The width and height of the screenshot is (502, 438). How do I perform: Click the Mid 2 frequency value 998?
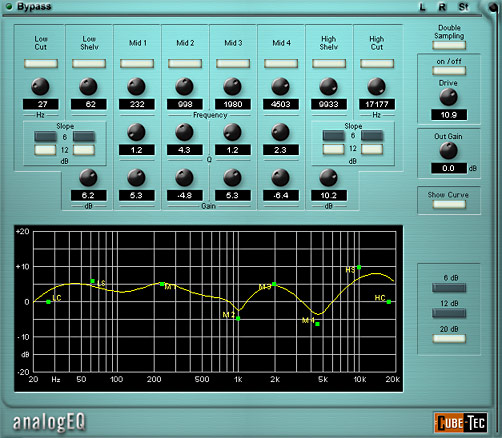[x=185, y=104]
